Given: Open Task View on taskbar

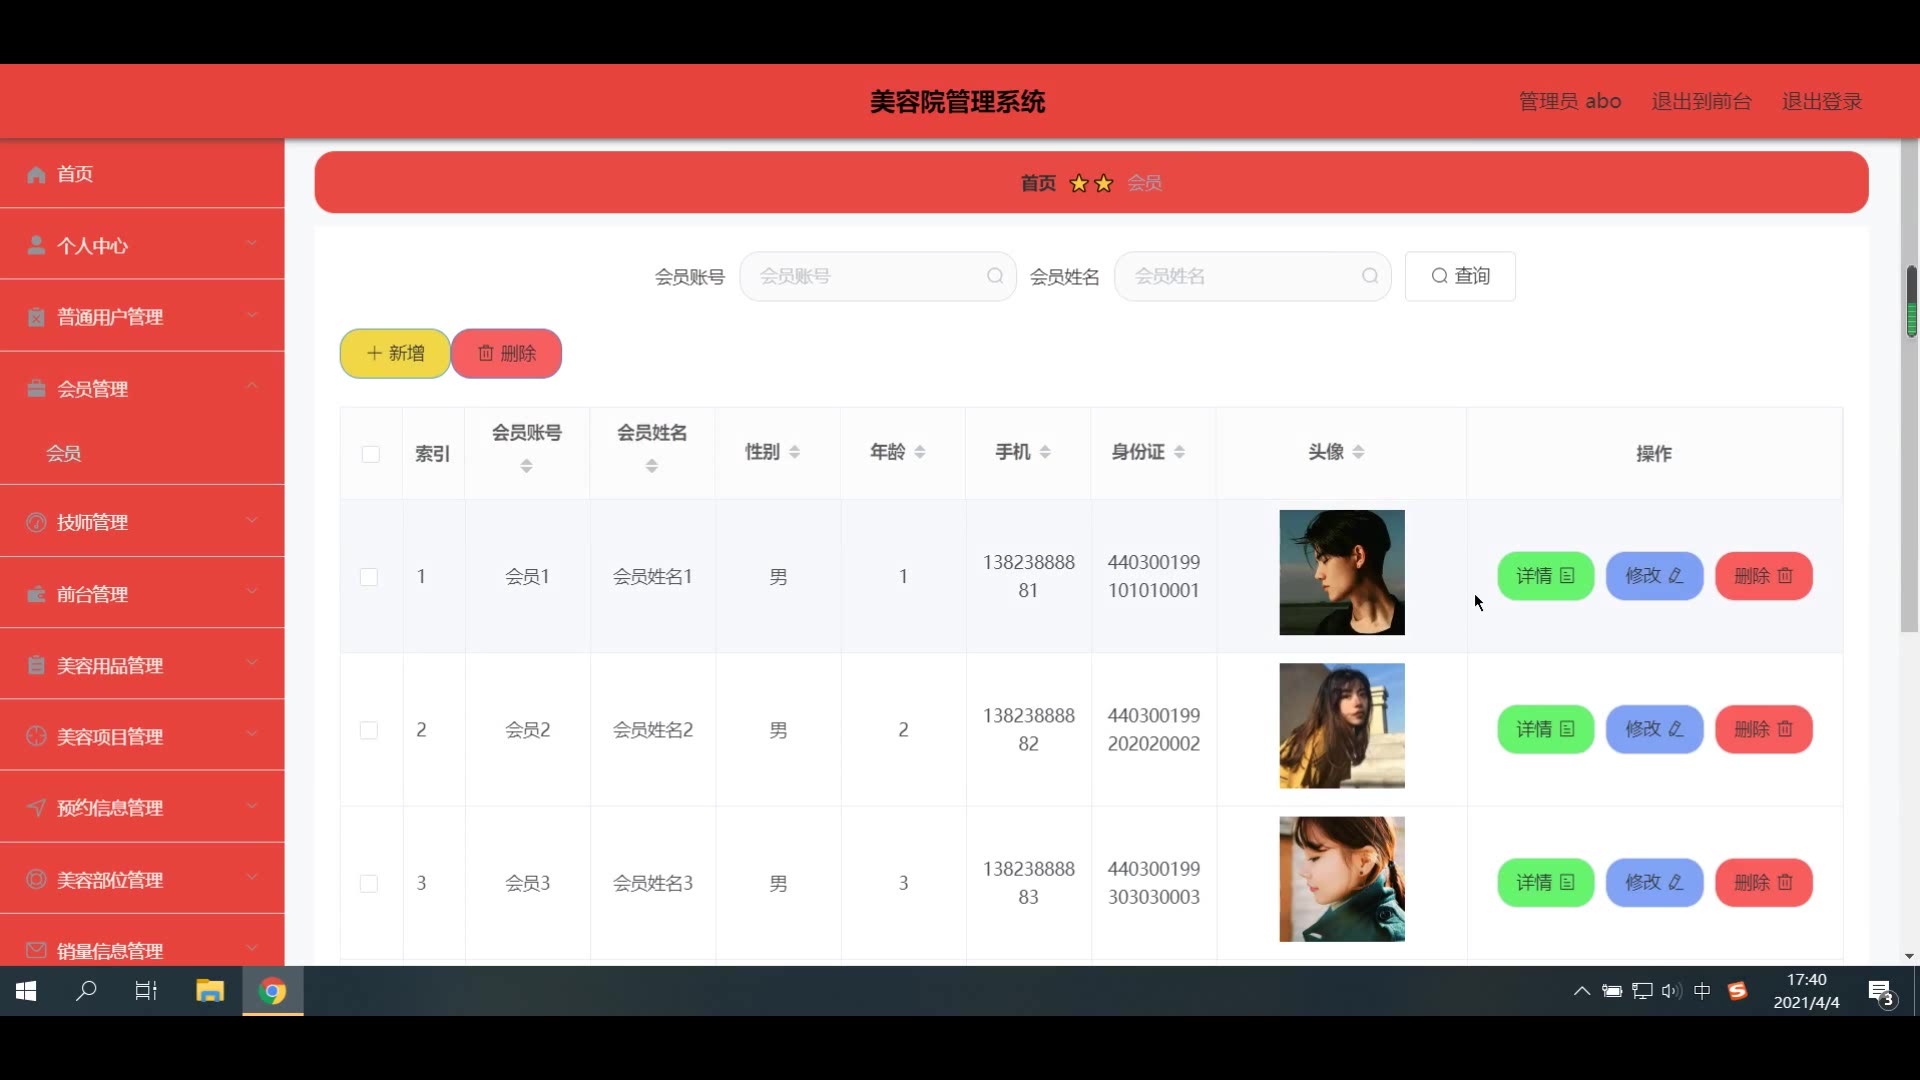Looking at the screenshot, I should pos(147,991).
